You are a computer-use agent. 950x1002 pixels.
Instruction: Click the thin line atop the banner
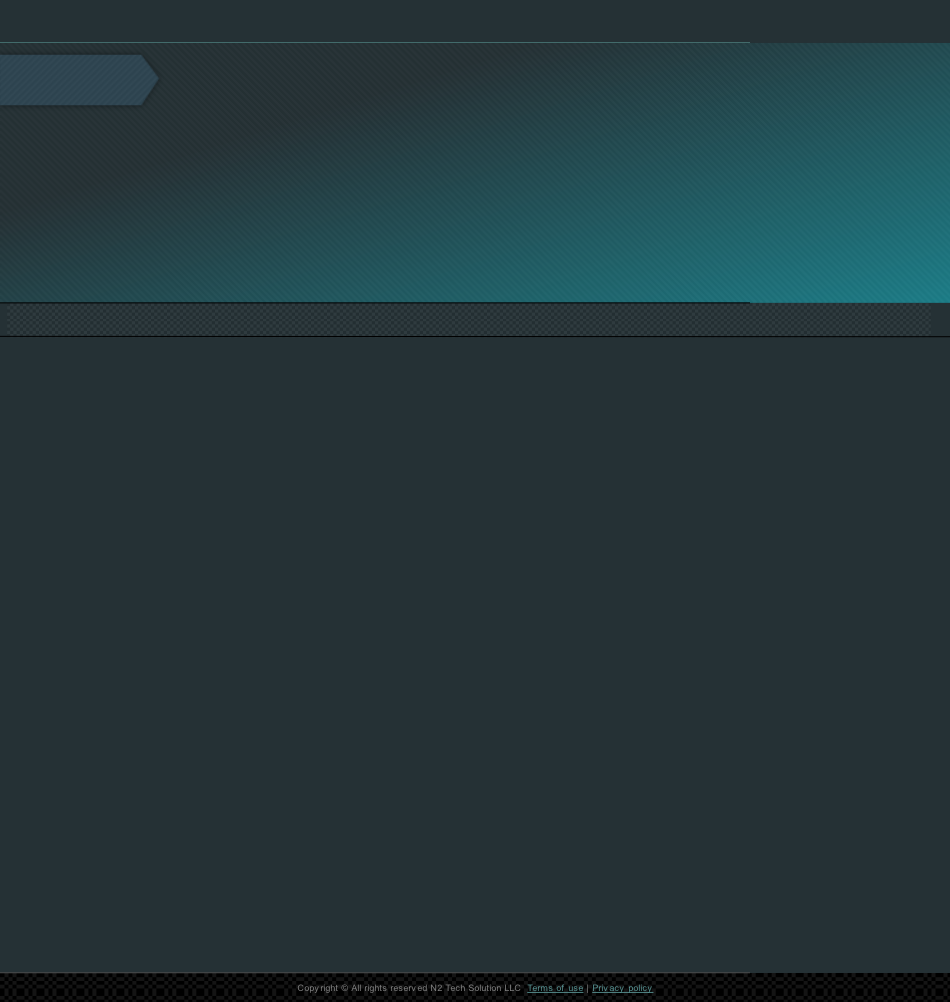pyautogui.click(x=375, y=42)
